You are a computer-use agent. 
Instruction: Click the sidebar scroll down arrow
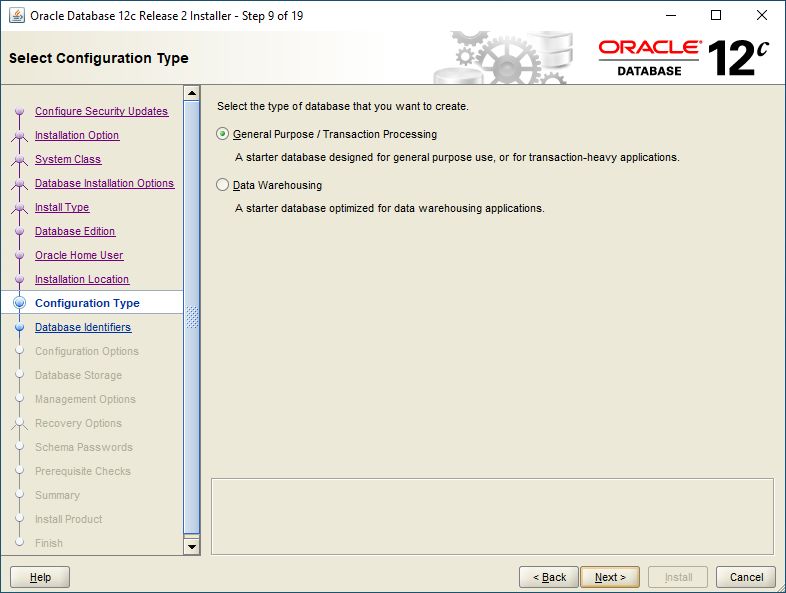[191, 546]
